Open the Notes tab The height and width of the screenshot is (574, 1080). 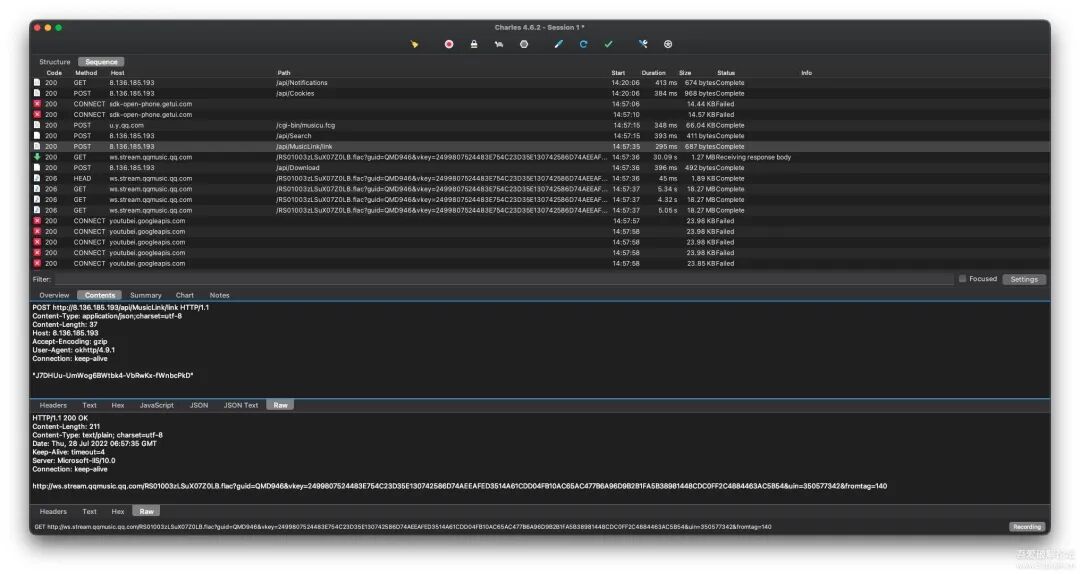point(220,295)
